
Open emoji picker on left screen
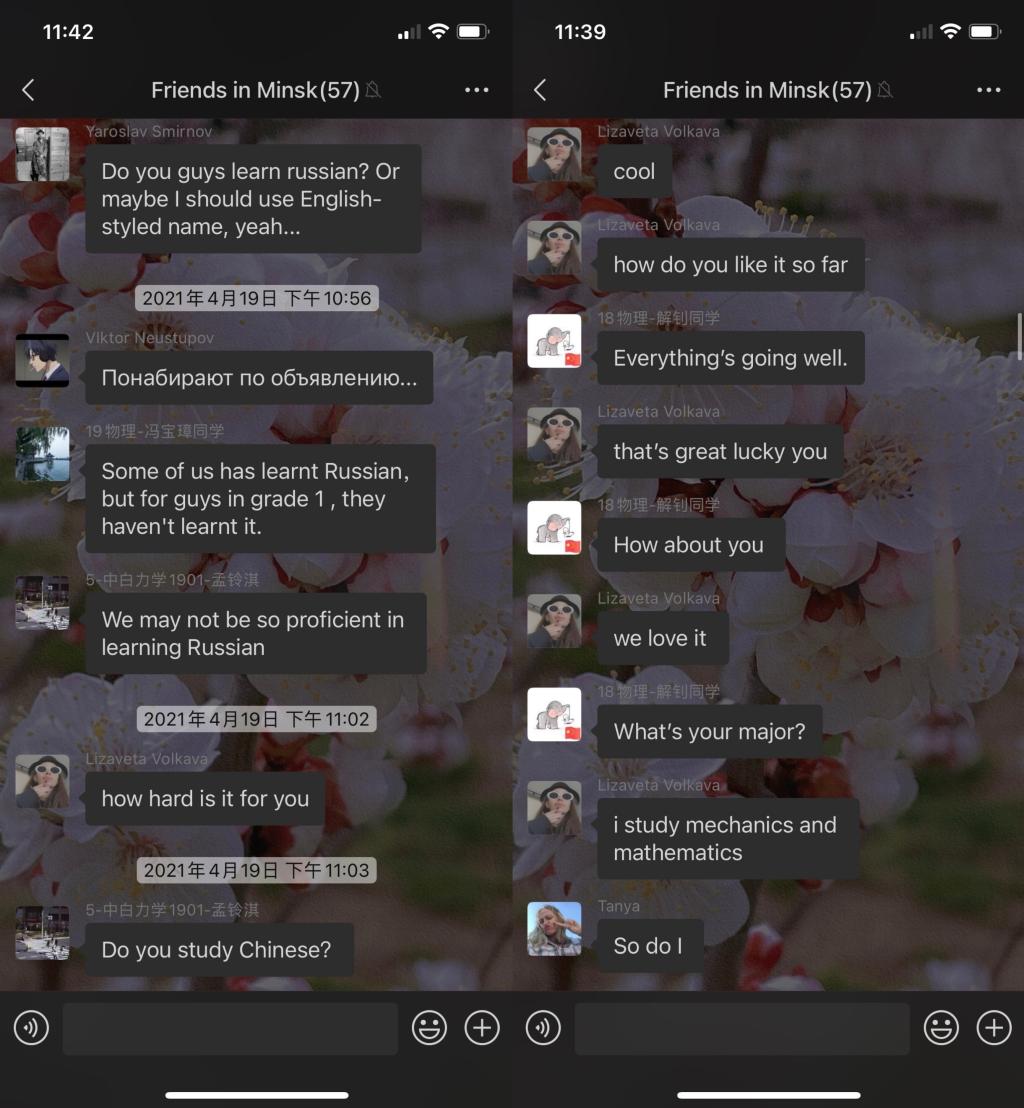(x=429, y=1028)
